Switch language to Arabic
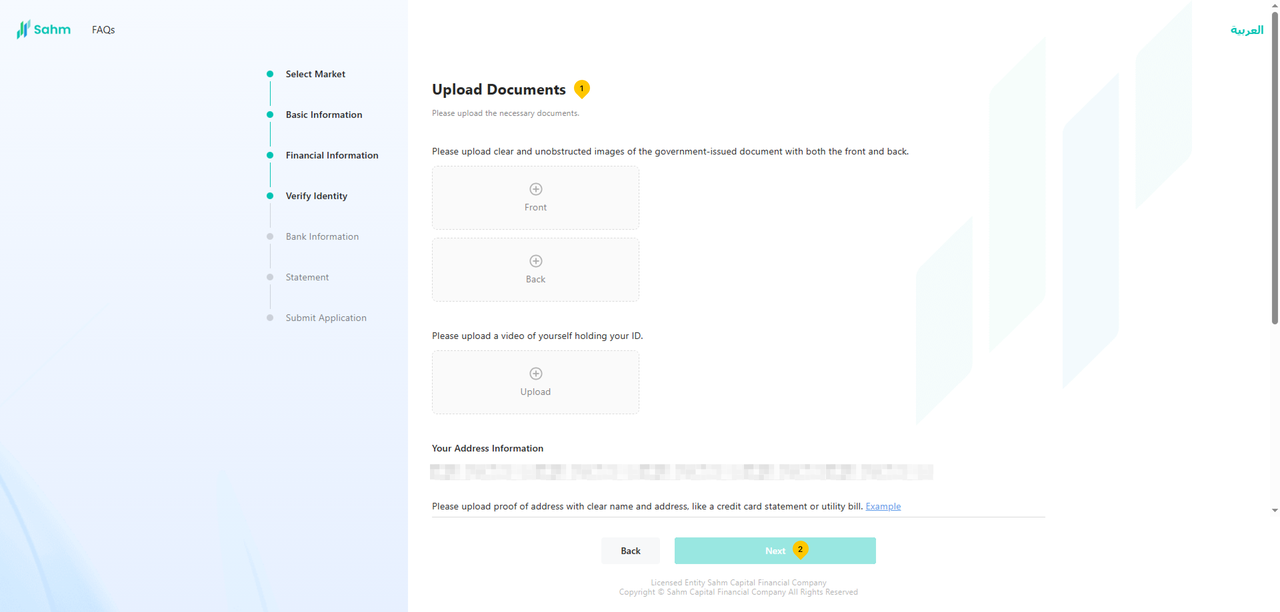Image resolution: width=1280 pixels, height=612 pixels. point(1246,30)
